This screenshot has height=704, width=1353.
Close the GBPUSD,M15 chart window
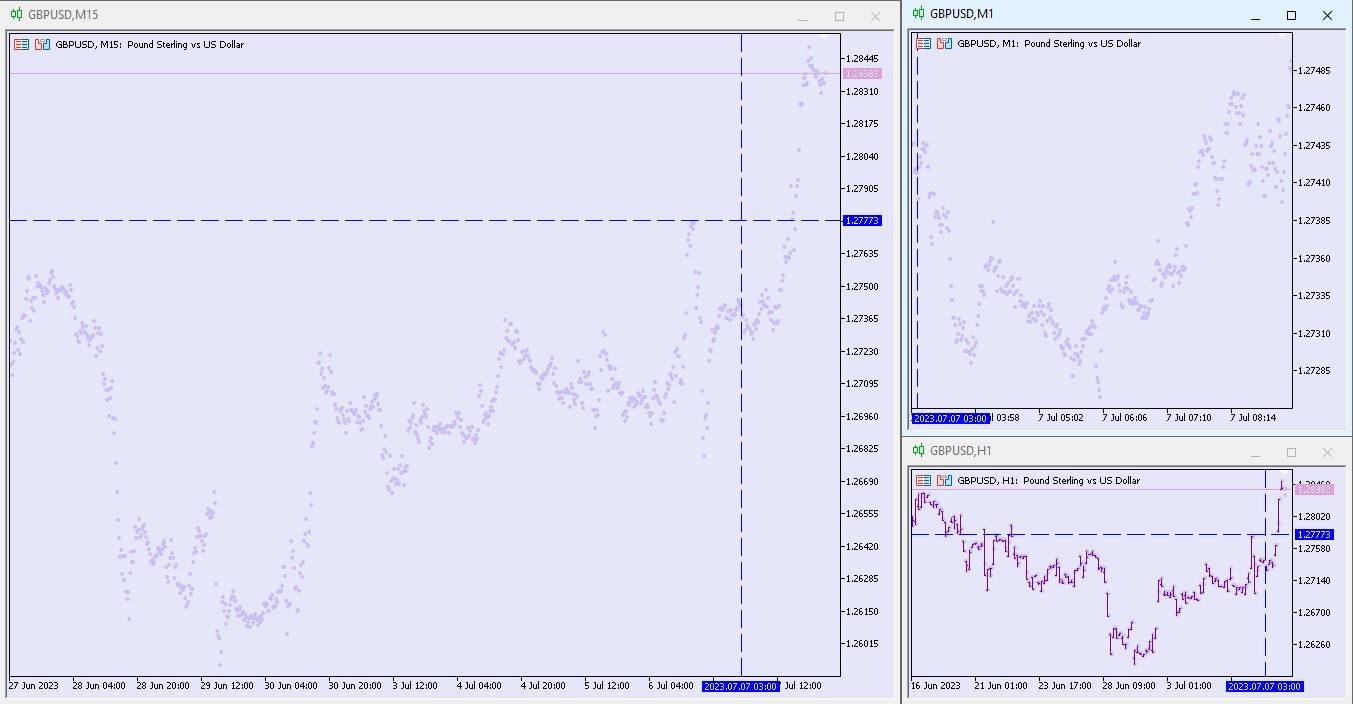point(875,16)
